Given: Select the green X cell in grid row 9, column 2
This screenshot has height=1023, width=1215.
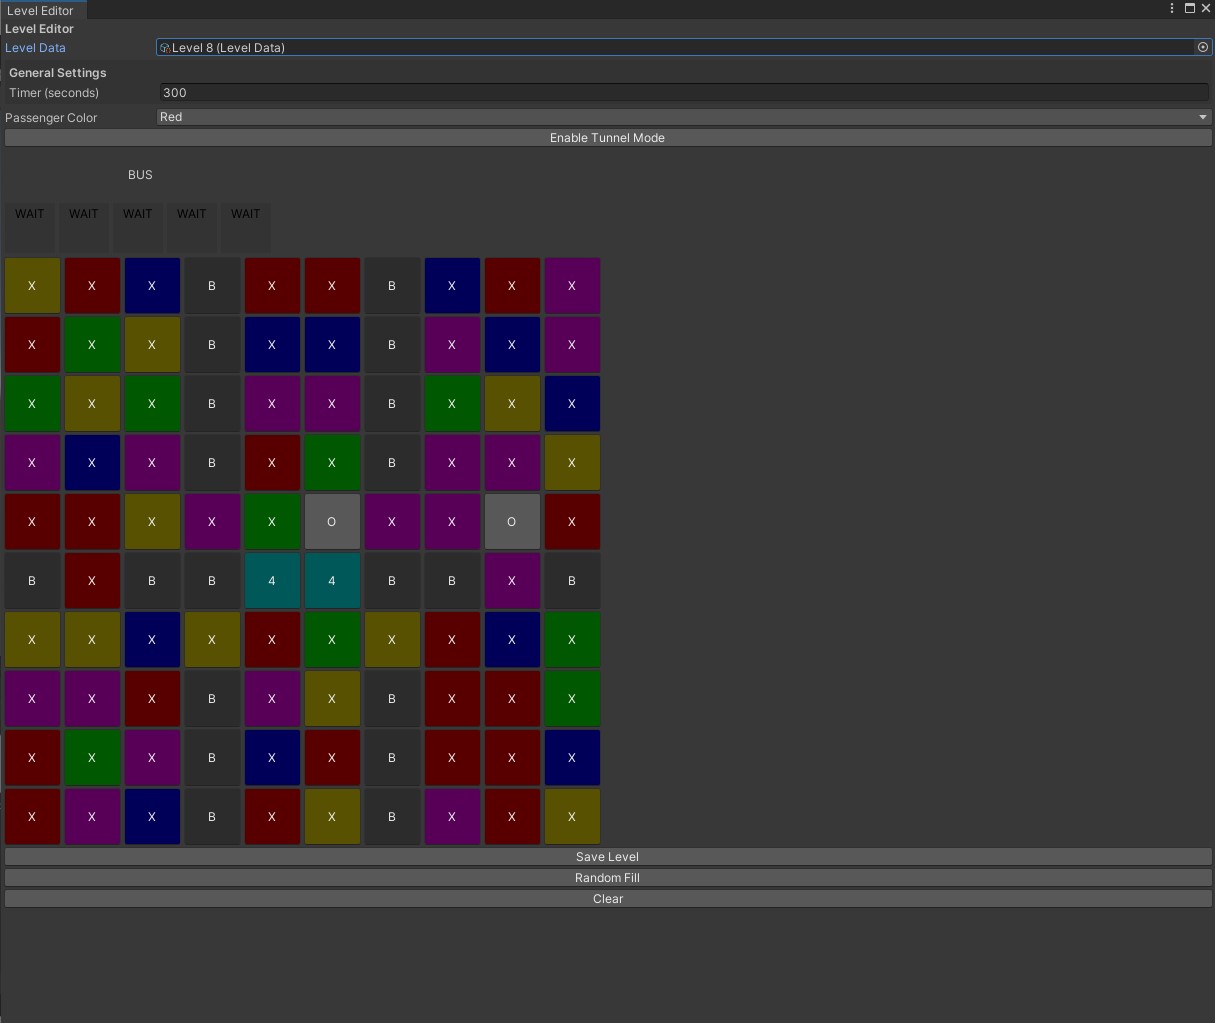Looking at the screenshot, I should 92,758.
